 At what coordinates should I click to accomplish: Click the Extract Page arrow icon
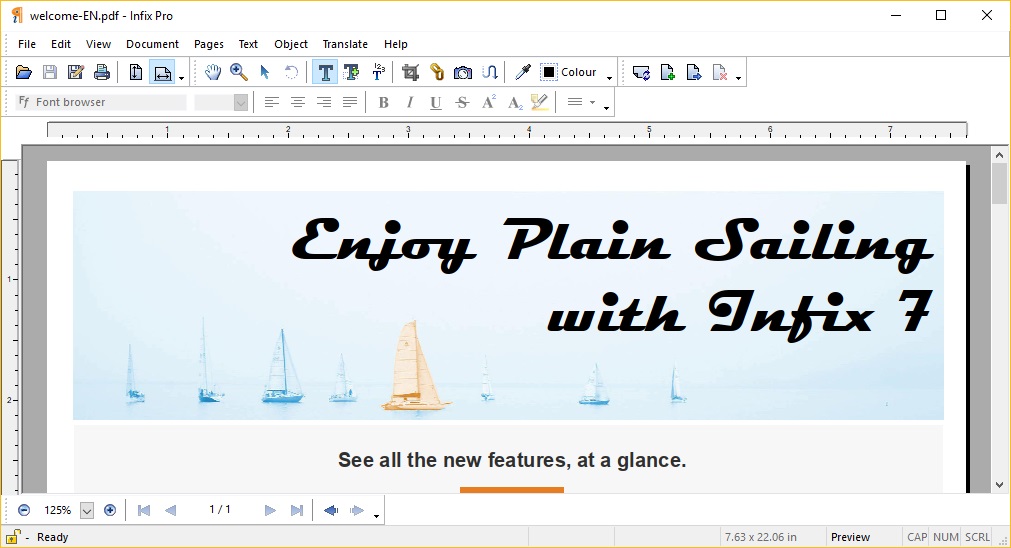pyautogui.click(x=694, y=72)
